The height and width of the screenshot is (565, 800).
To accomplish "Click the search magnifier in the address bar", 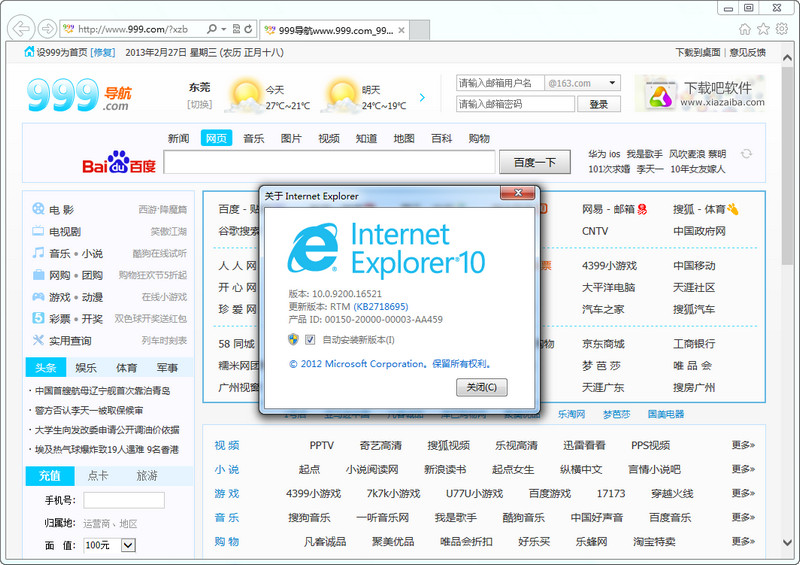I will (x=212, y=29).
